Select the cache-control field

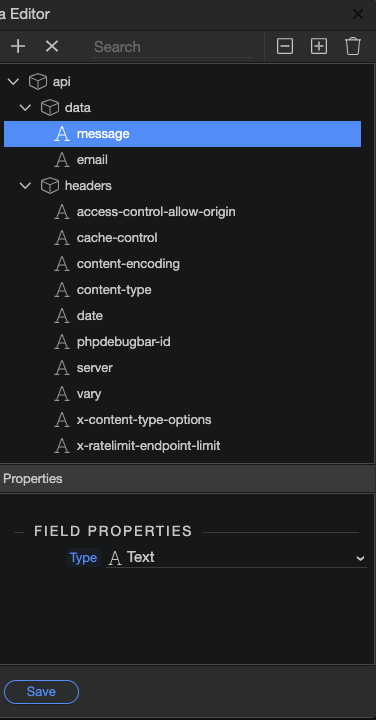point(182,238)
